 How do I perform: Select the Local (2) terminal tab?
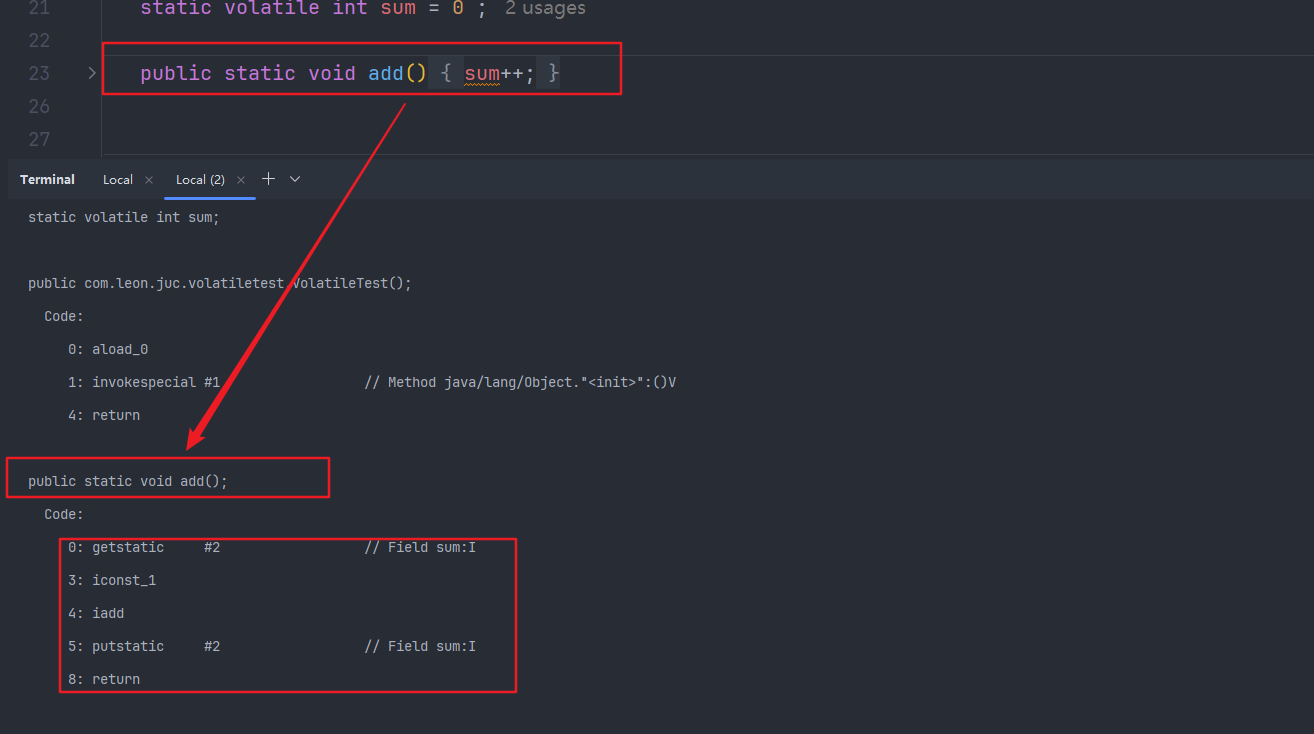200,180
